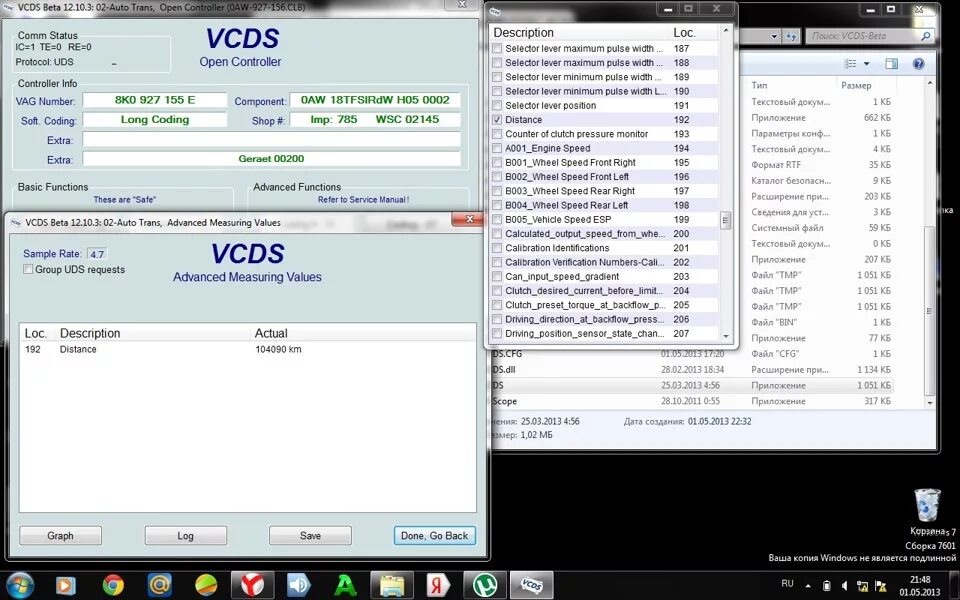Open uTorrent from the taskbar
The image size is (960, 600).
[x=485, y=585]
